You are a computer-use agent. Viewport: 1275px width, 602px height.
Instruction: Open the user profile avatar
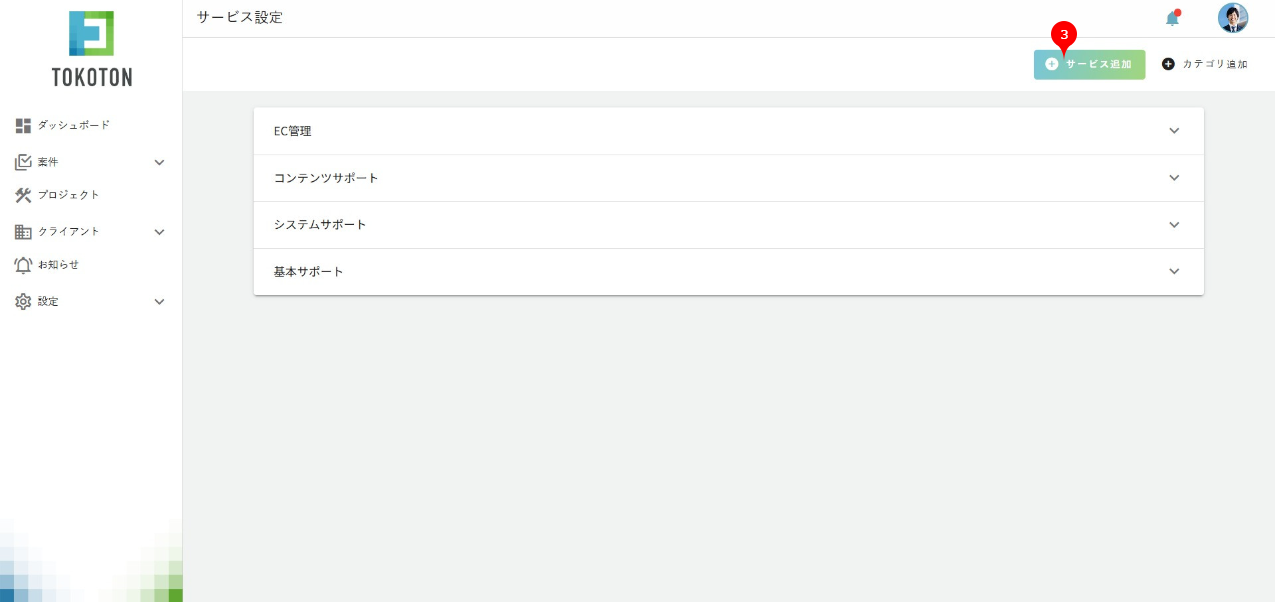click(x=1233, y=18)
